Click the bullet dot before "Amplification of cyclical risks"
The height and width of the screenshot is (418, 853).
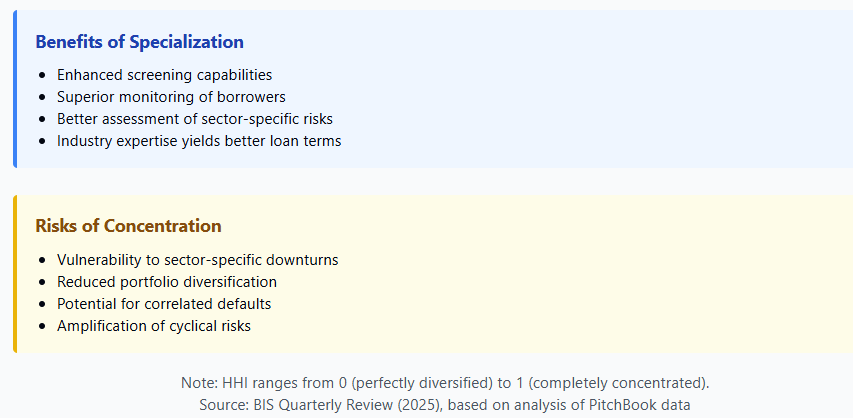(40, 327)
